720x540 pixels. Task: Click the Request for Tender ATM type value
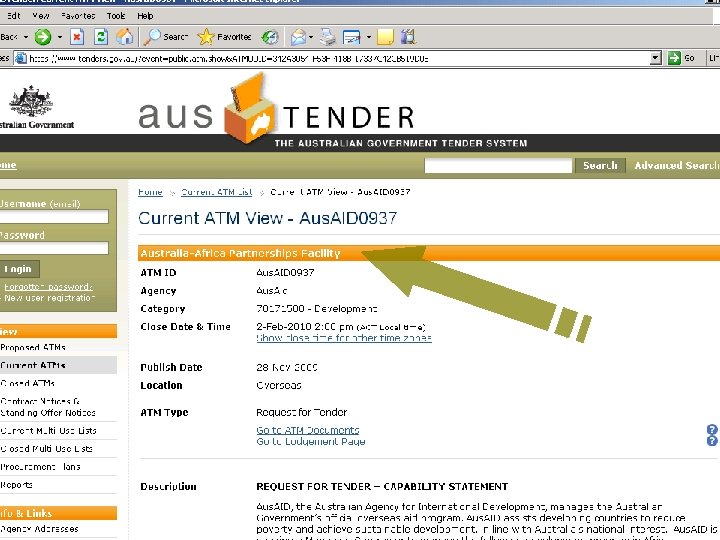tap(302, 412)
